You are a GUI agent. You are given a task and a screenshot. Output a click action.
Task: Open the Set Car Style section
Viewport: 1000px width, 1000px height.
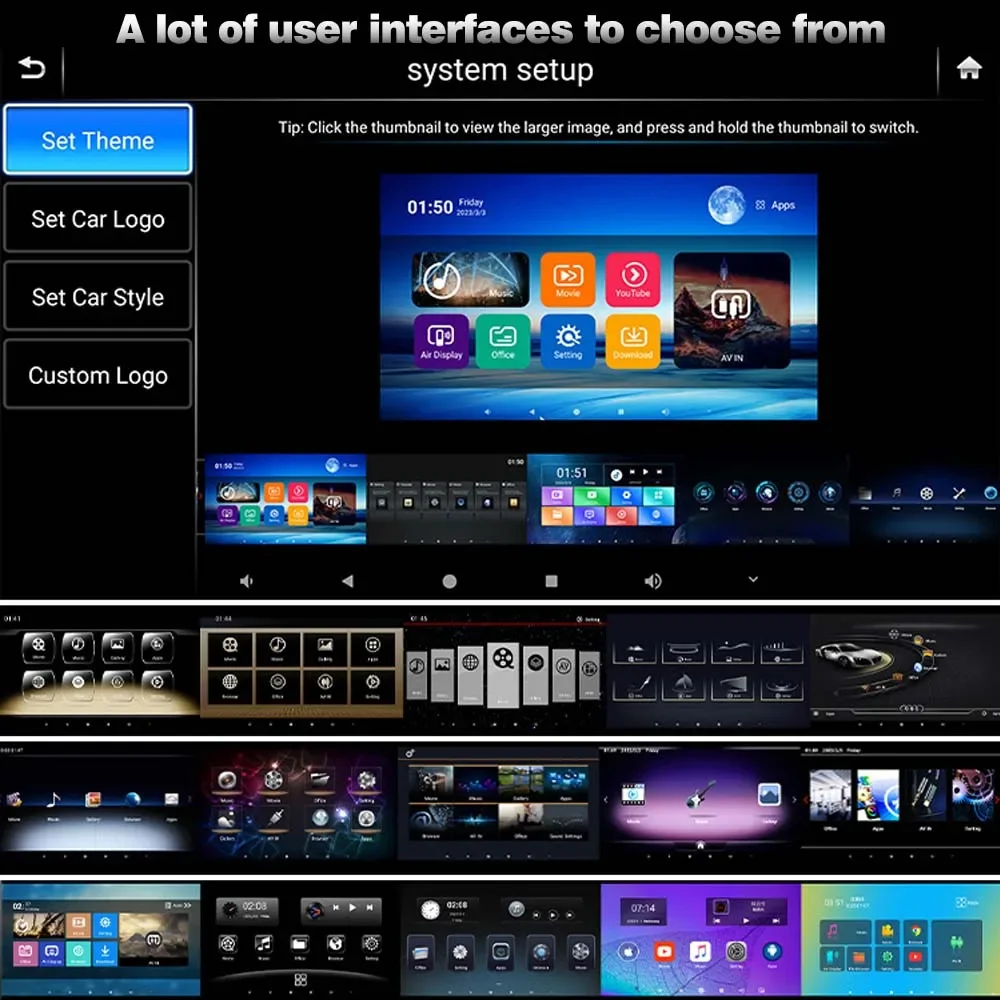[98, 297]
